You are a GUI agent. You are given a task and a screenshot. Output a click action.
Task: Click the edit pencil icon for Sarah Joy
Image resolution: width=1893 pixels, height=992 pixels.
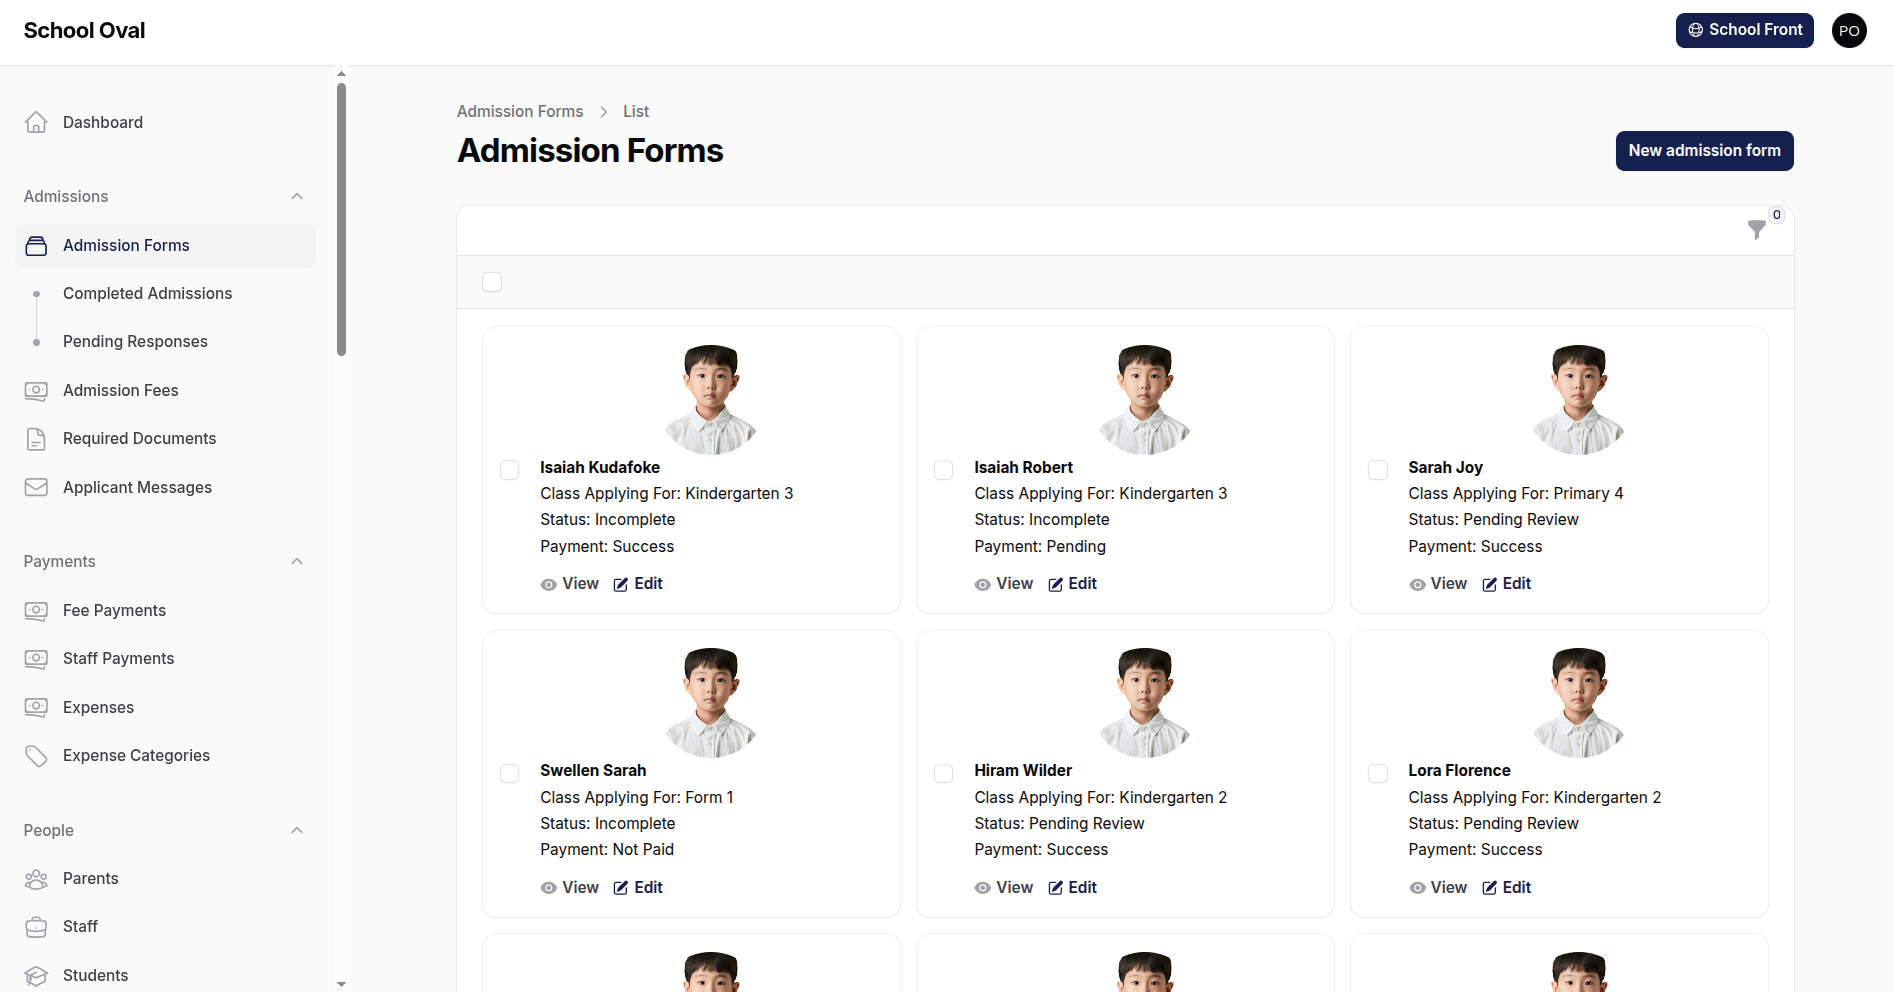pyautogui.click(x=1489, y=584)
